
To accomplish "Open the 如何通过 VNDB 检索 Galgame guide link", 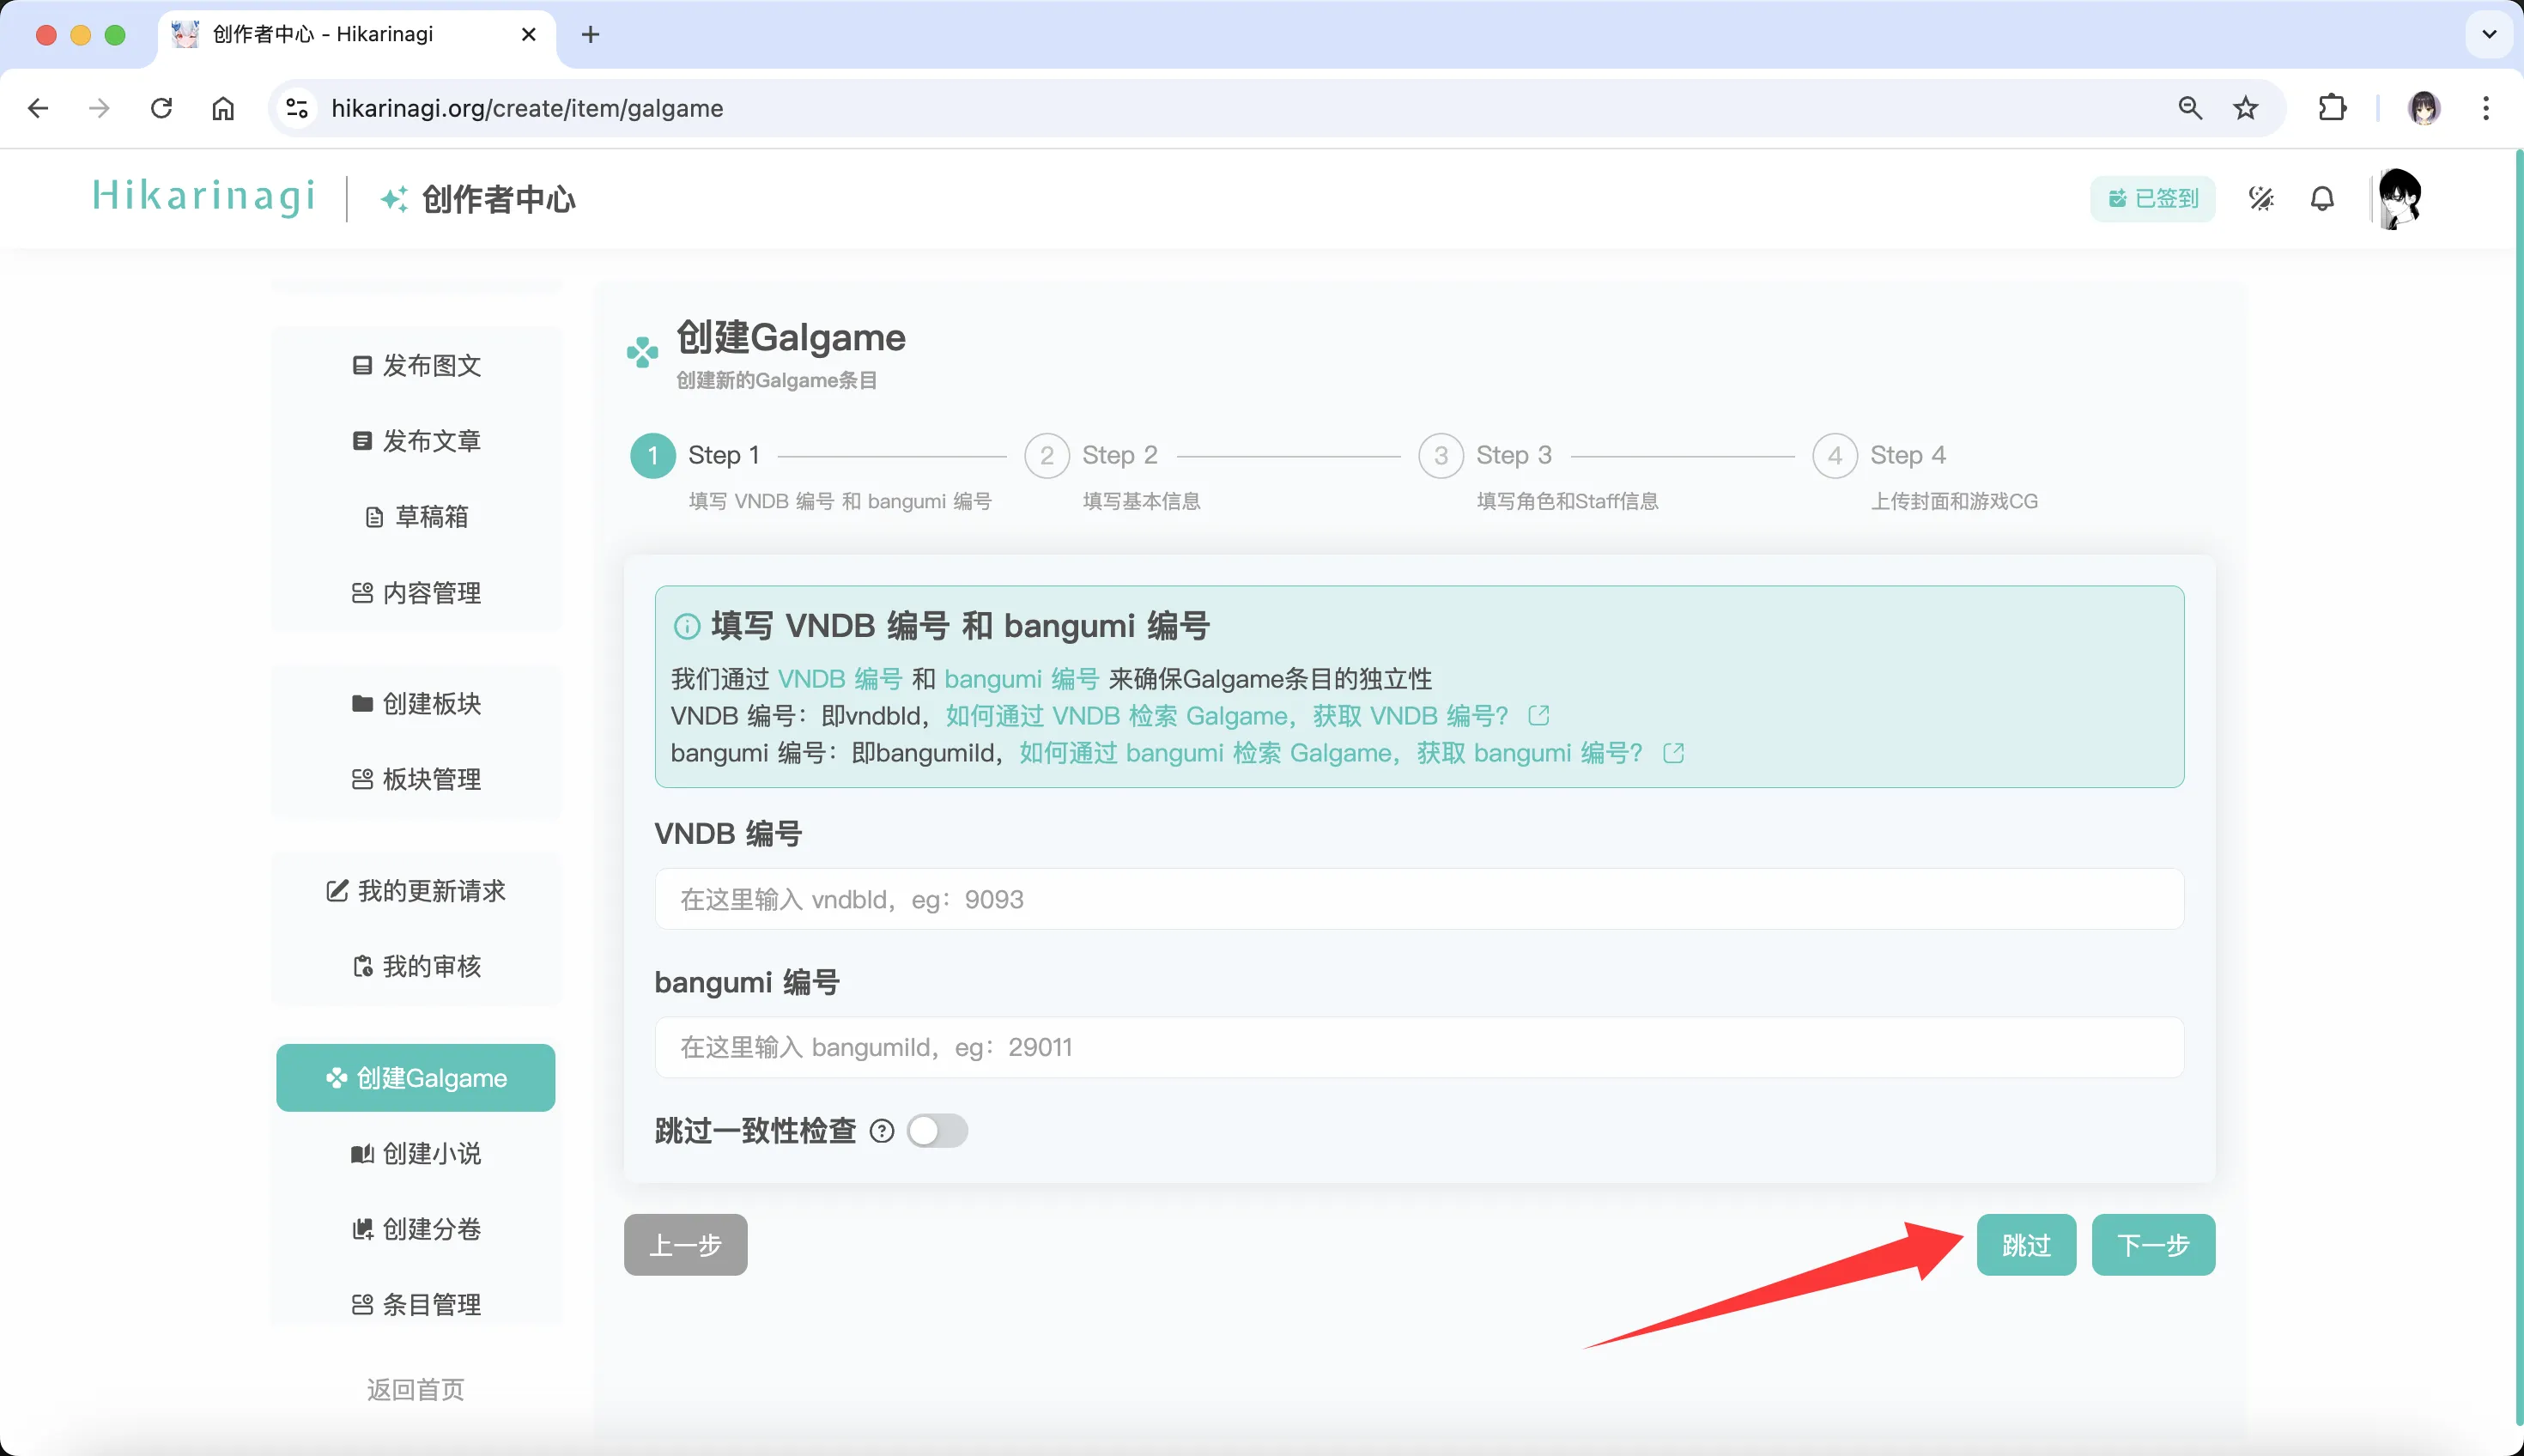I will (1227, 716).
